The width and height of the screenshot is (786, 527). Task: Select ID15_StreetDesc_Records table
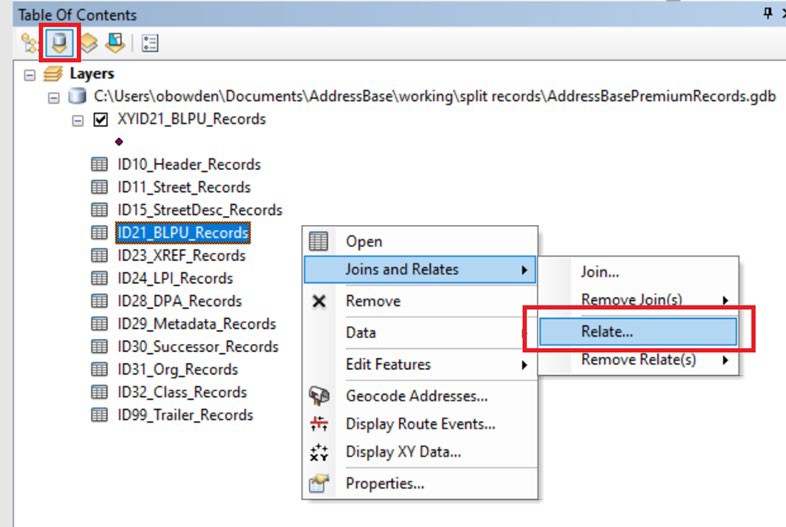tap(200, 210)
